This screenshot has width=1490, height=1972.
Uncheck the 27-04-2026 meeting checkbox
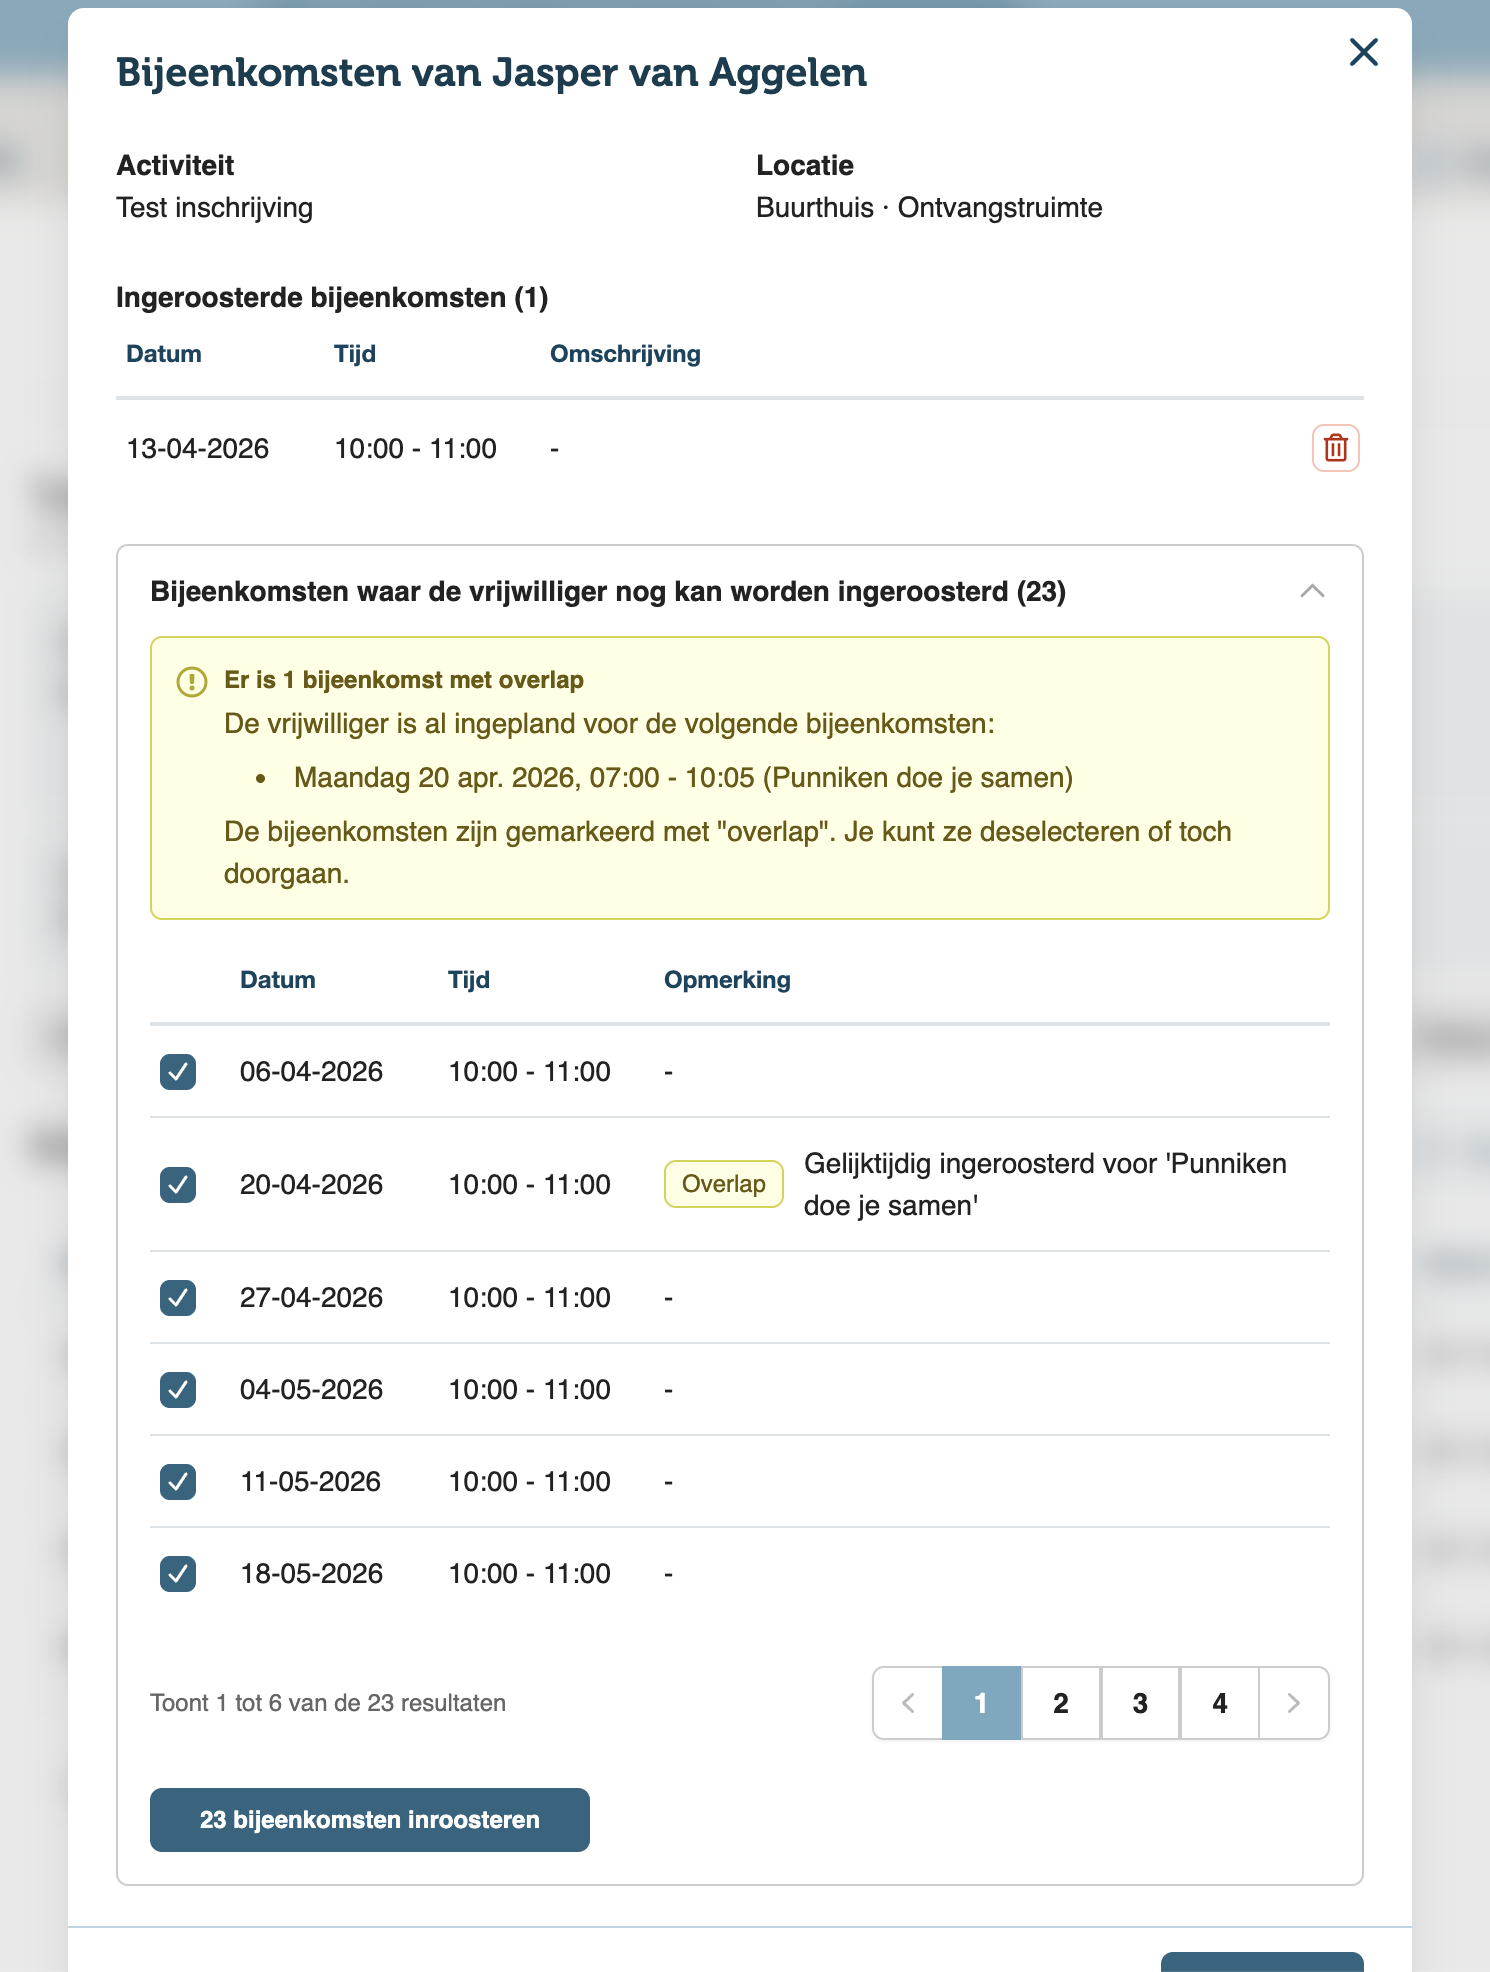click(x=178, y=1298)
